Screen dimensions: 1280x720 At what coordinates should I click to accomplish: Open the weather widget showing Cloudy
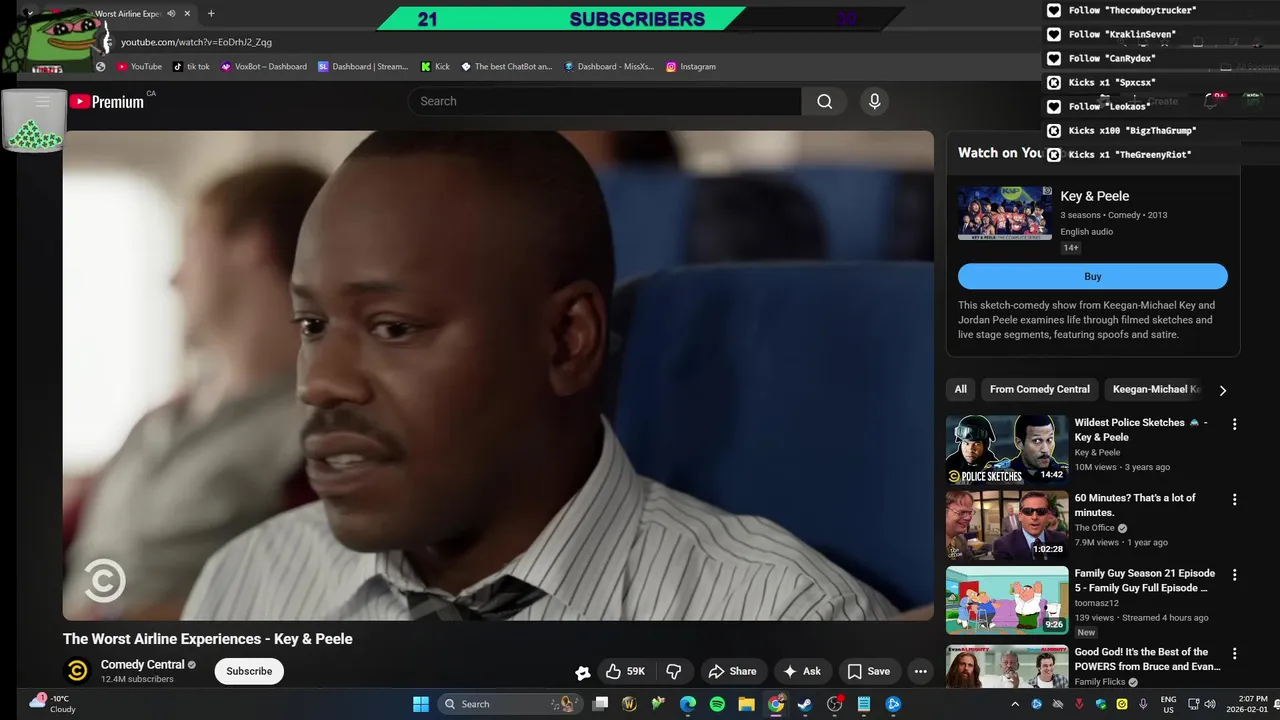[52, 704]
